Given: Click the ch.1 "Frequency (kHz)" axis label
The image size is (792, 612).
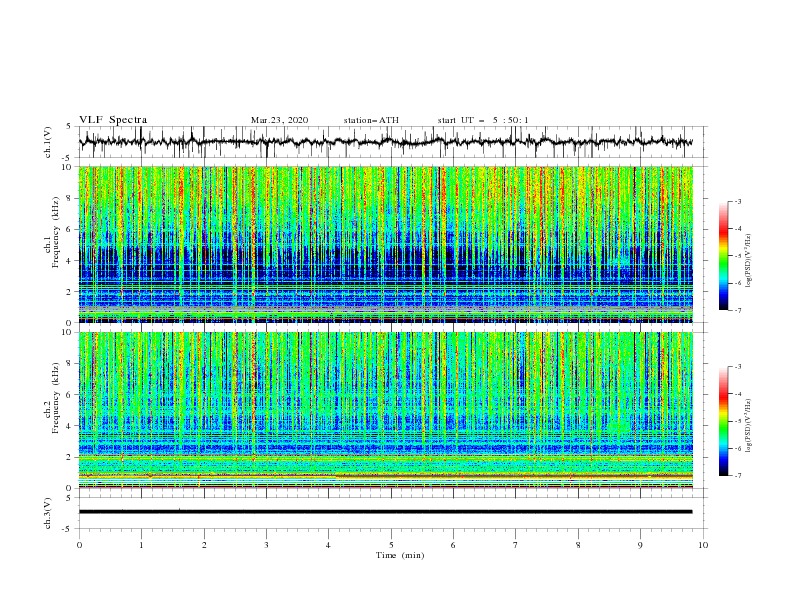Looking at the screenshot, I should coord(56,233).
